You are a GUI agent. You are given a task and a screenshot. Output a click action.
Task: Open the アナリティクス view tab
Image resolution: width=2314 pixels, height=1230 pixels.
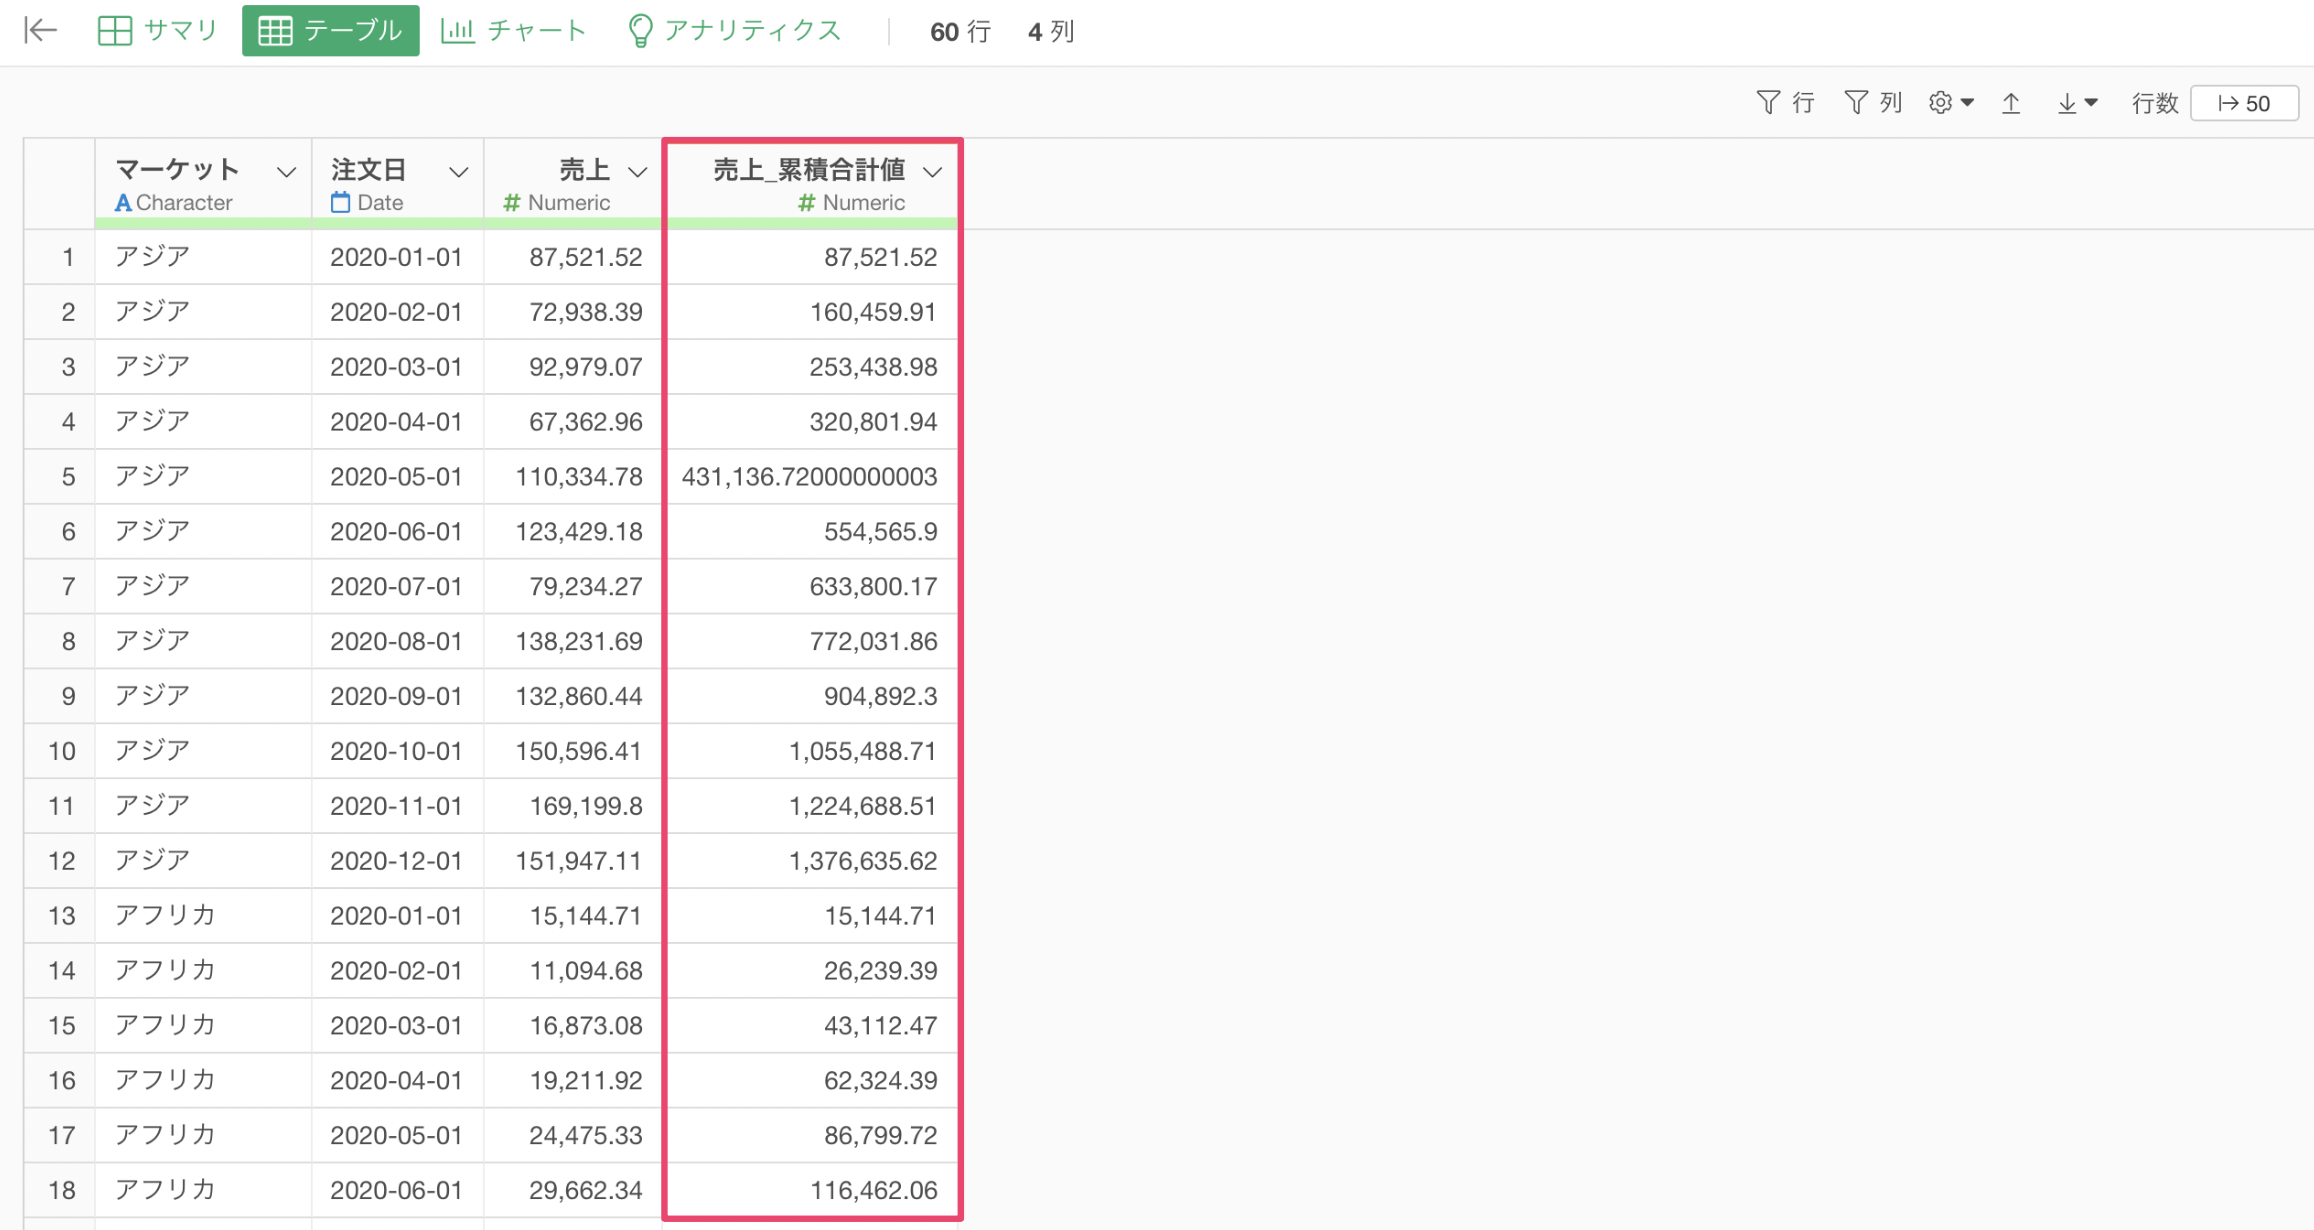734,31
